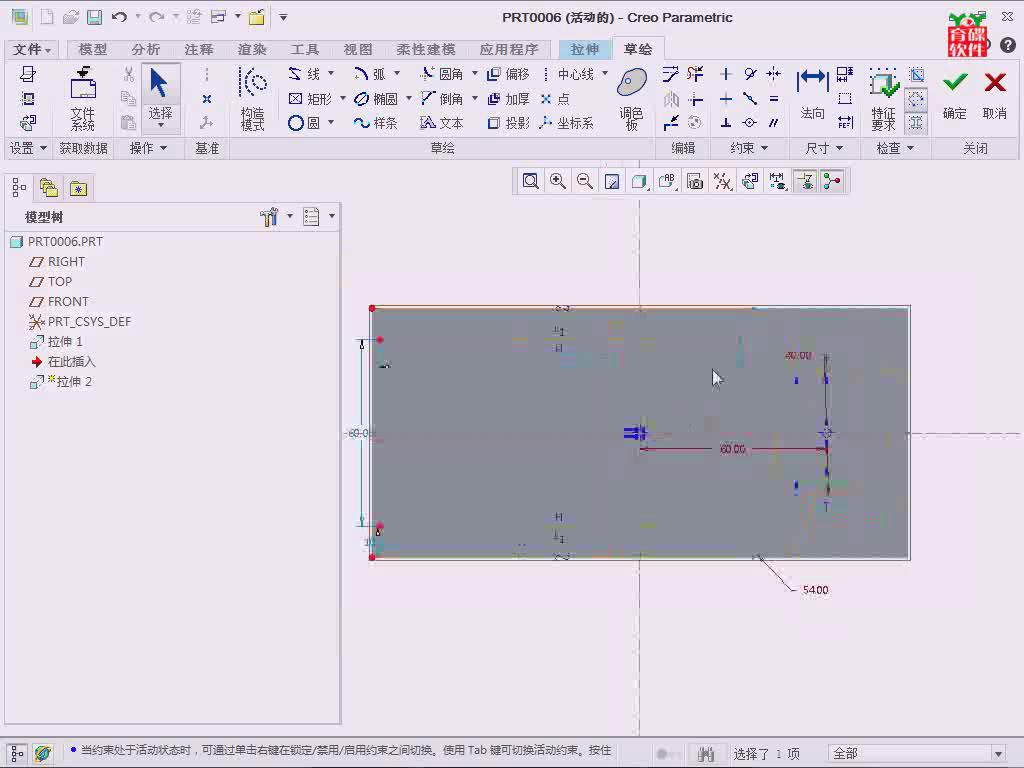
Task: Open the sketch Palette
Action: tap(632, 99)
